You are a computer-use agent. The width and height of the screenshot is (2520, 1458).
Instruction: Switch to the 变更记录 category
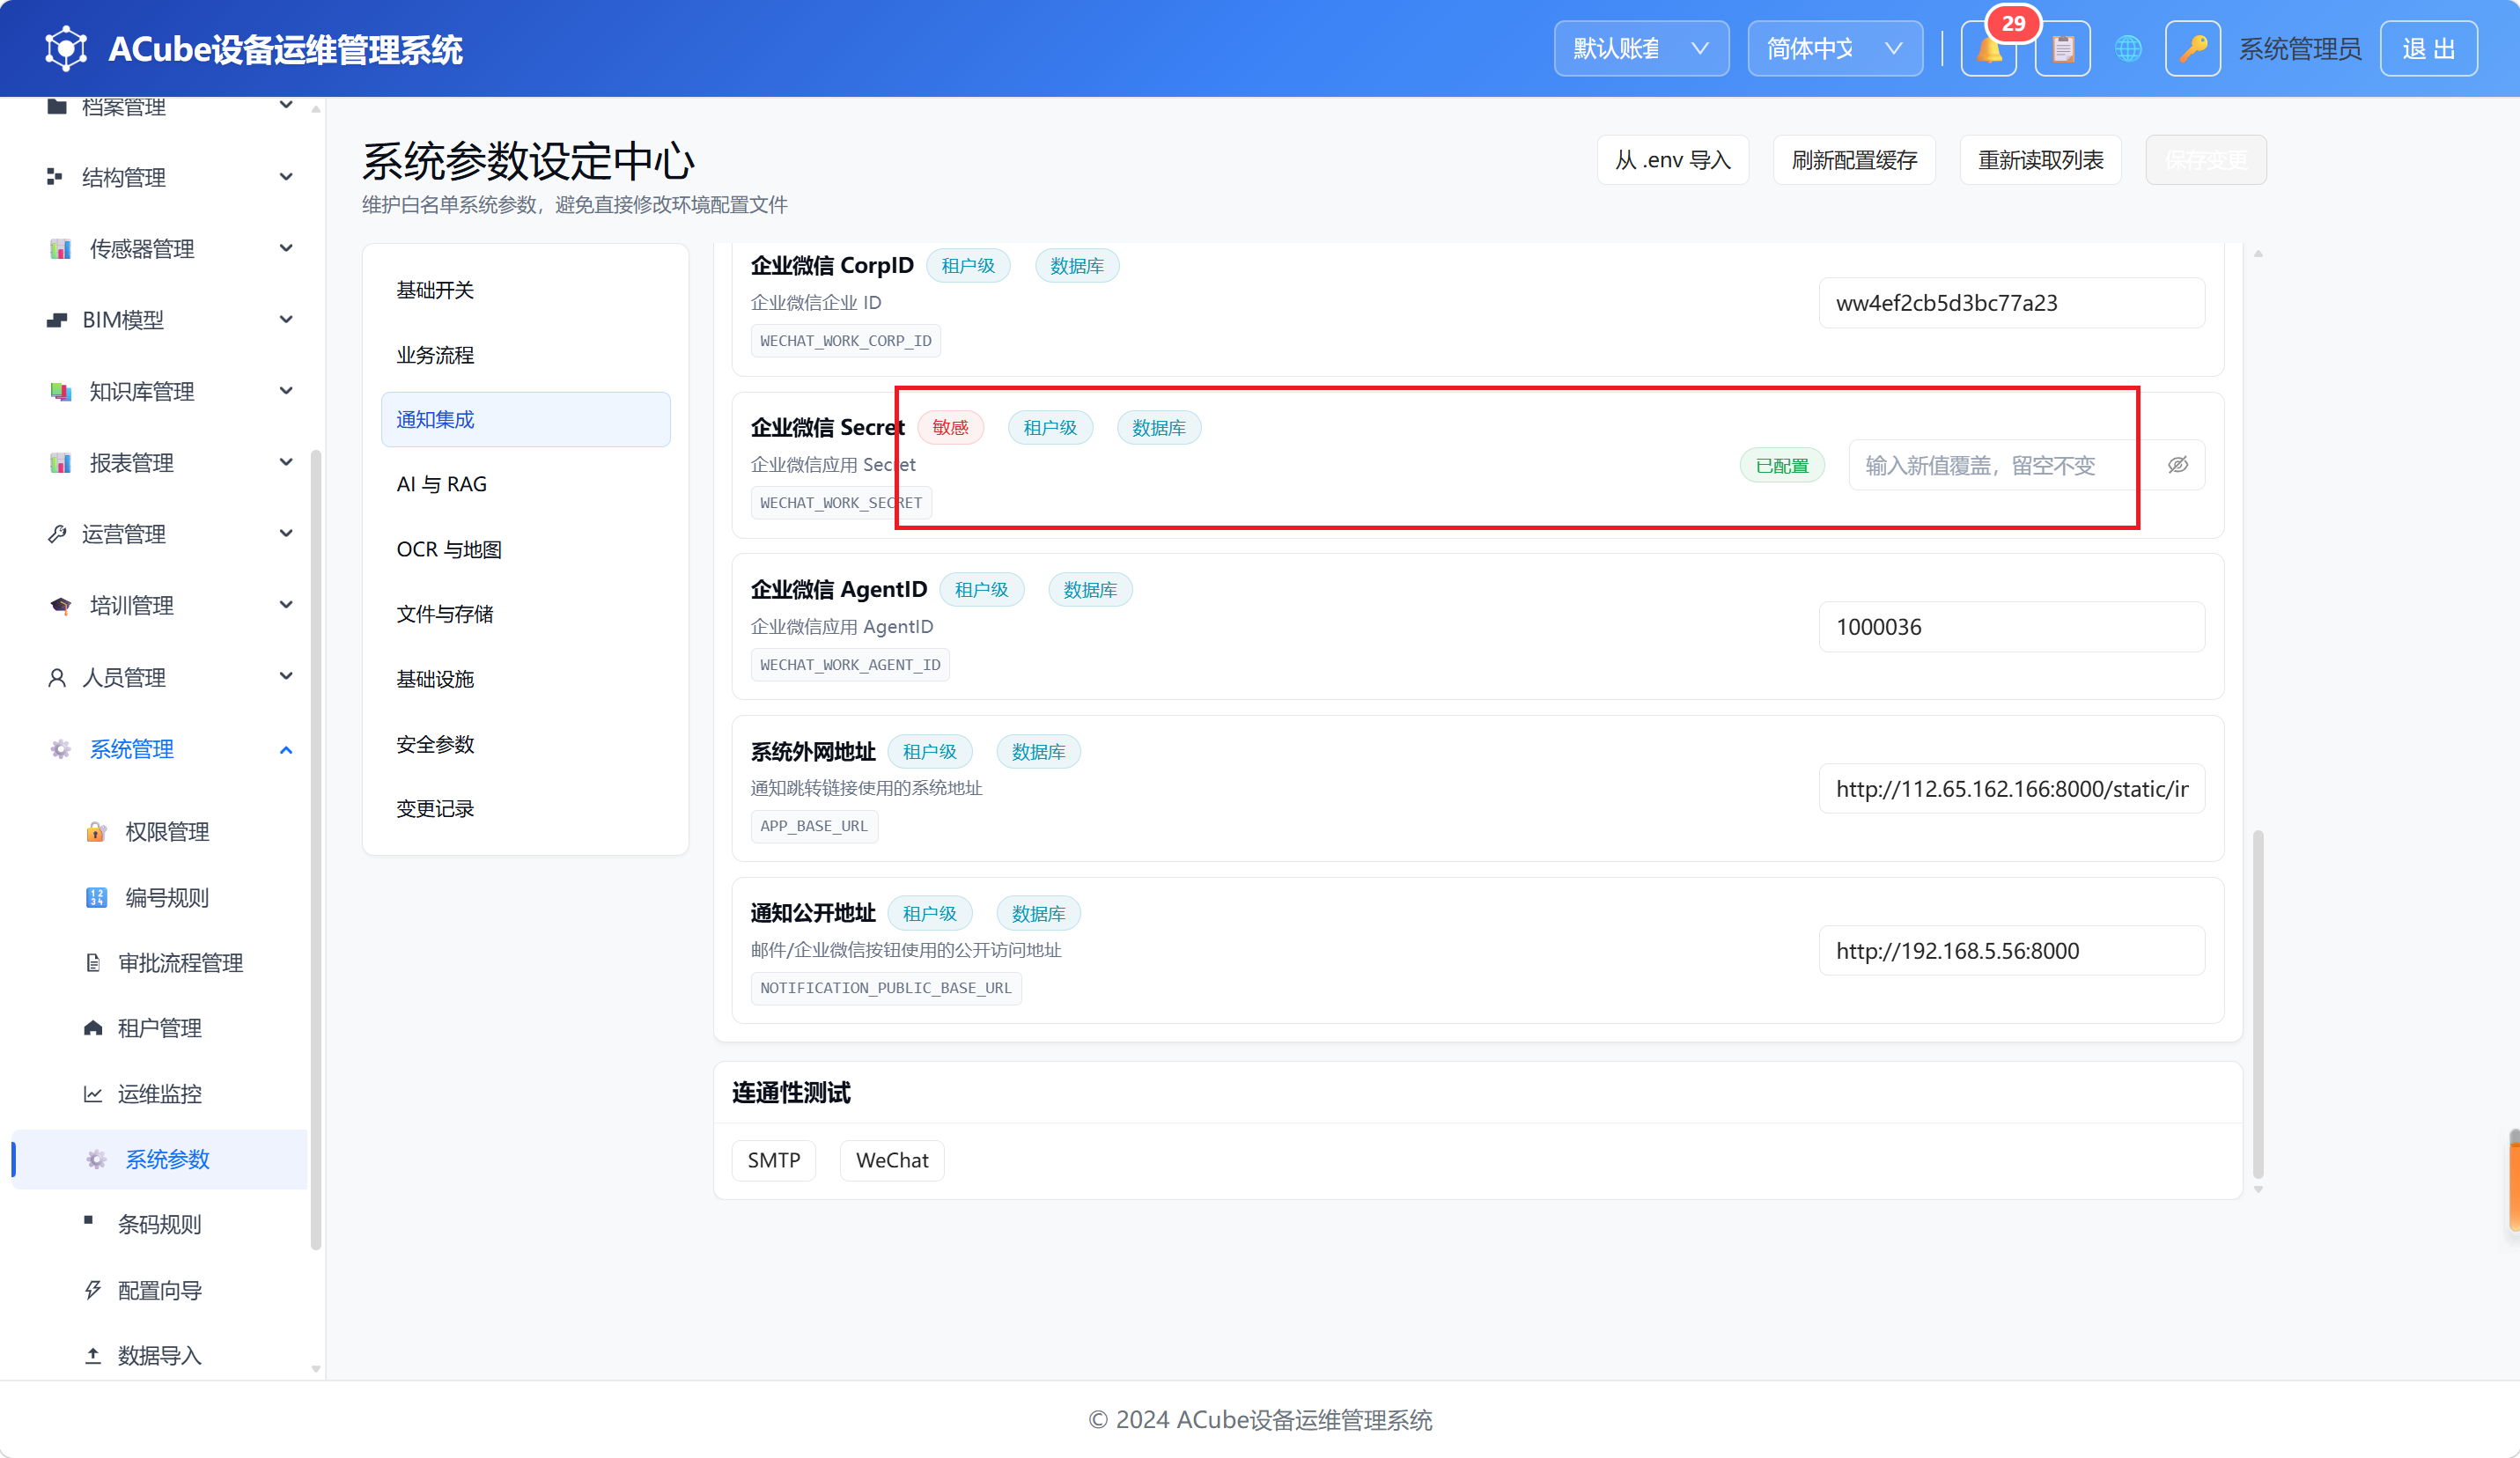tap(525, 808)
